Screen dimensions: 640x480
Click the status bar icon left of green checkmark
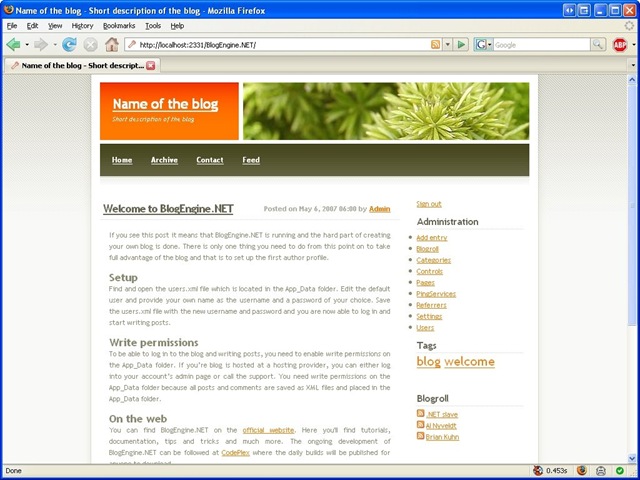coord(601,471)
